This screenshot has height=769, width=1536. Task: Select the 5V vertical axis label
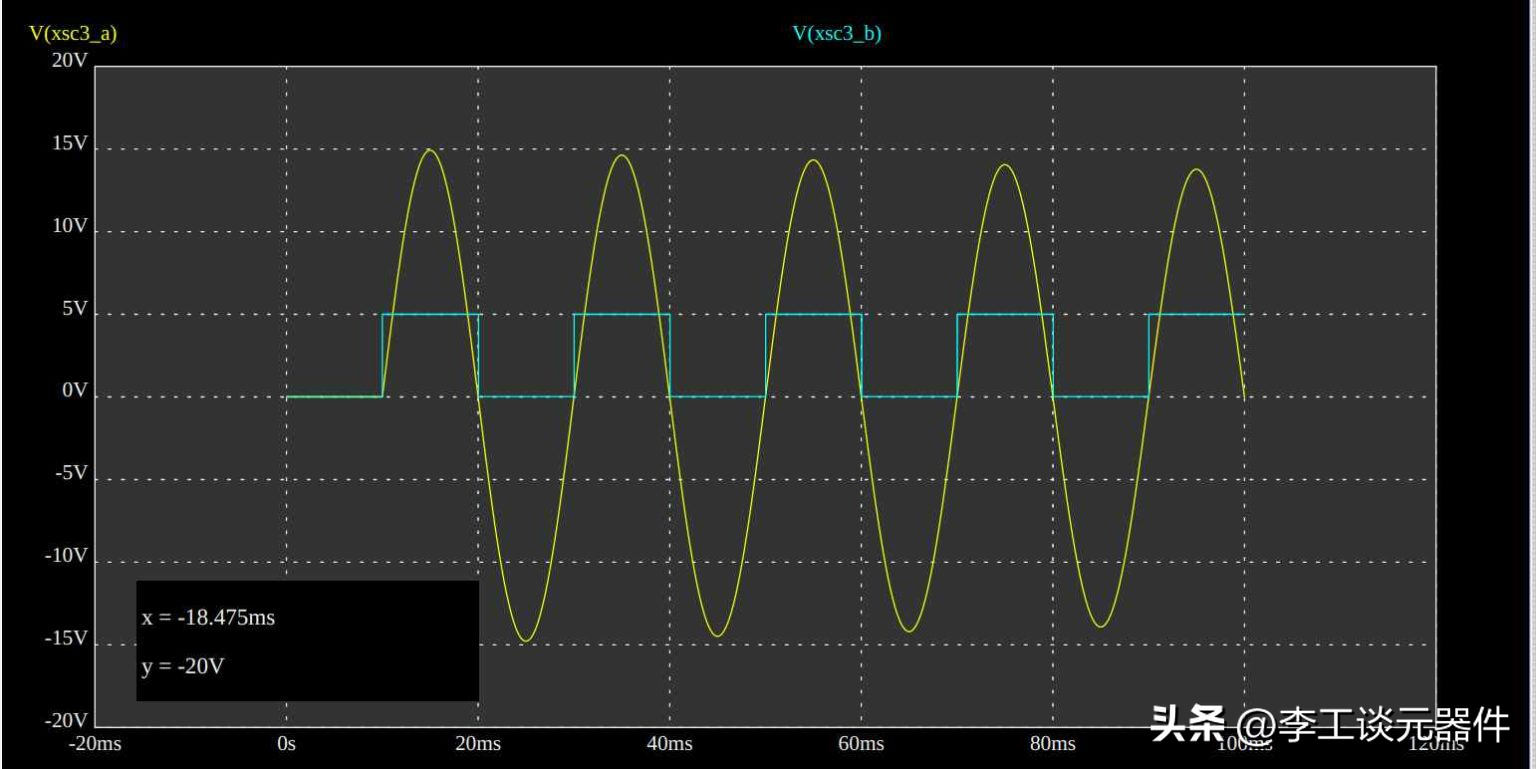pyautogui.click(x=75, y=310)
